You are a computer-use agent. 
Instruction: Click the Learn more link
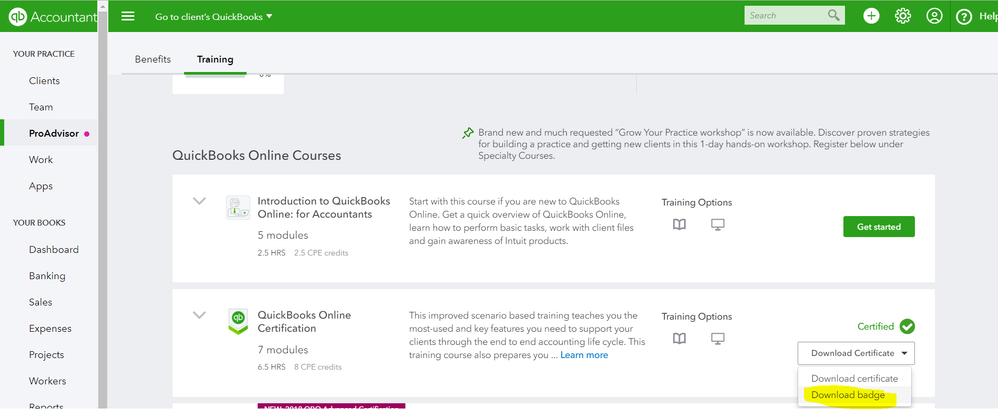coord(584,355)
